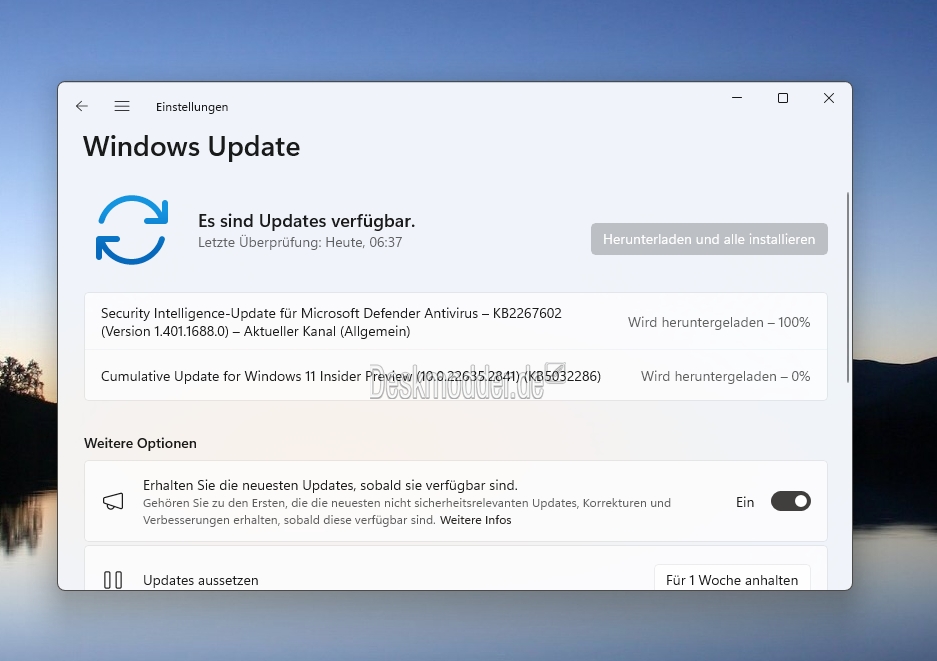Image resolution: width=937 pixels, height=661 pixels.
Task: Click the Einstellungen title text
Action: (192, 106)
